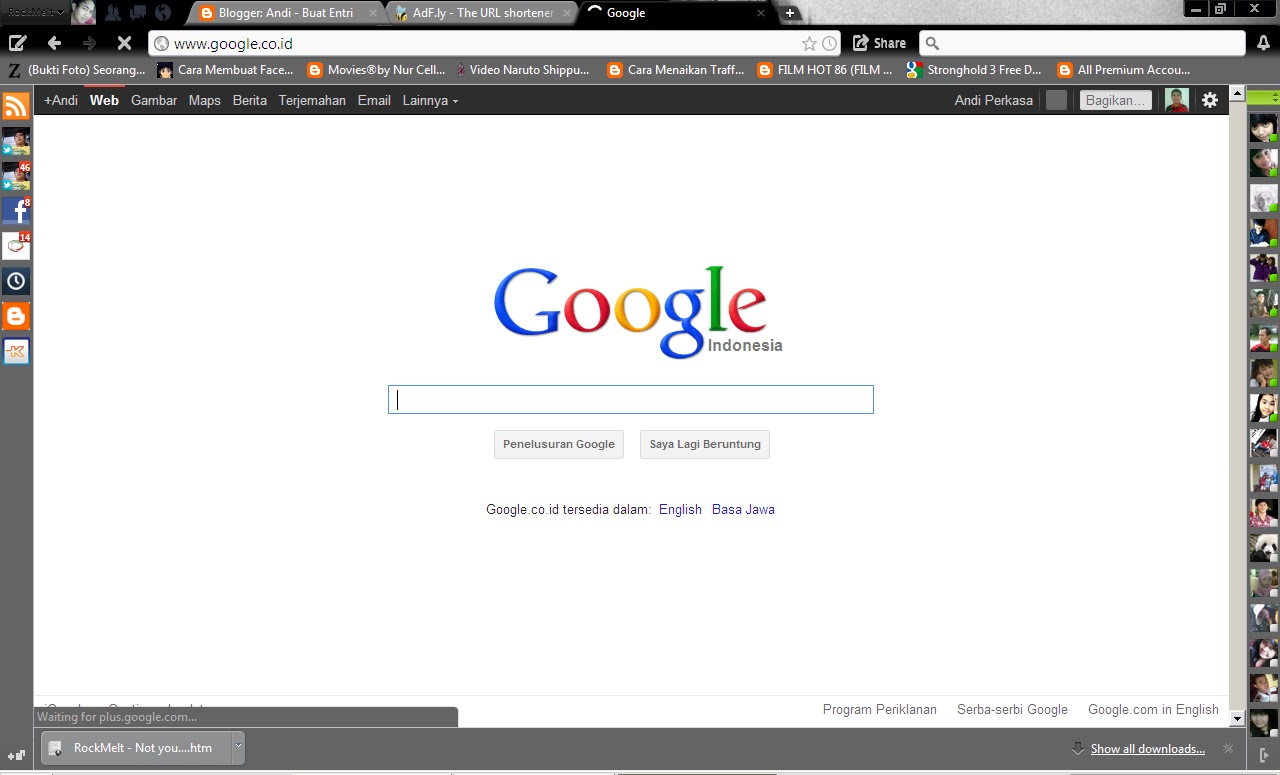Click the friends icon in the title bar

point(113,13)
